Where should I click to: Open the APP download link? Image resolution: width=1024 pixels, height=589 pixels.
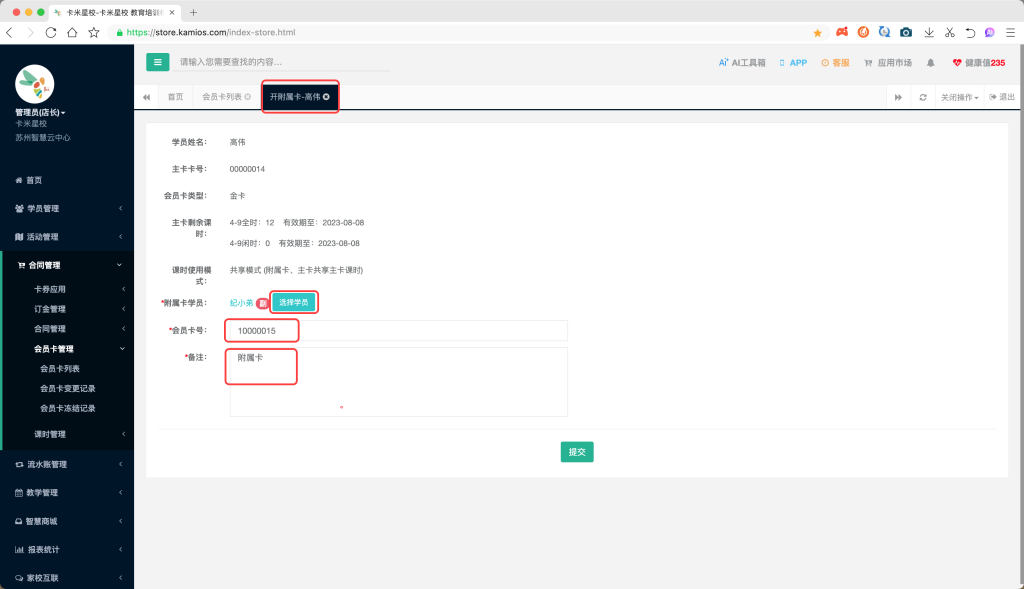coord(793,63)
